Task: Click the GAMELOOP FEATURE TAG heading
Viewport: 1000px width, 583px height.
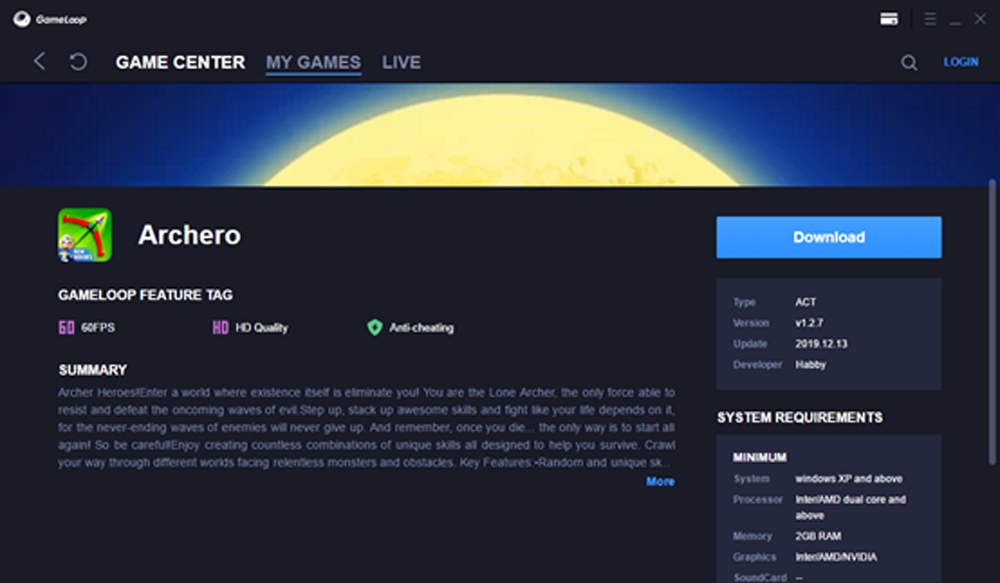Action: click(x=145, y=295)
